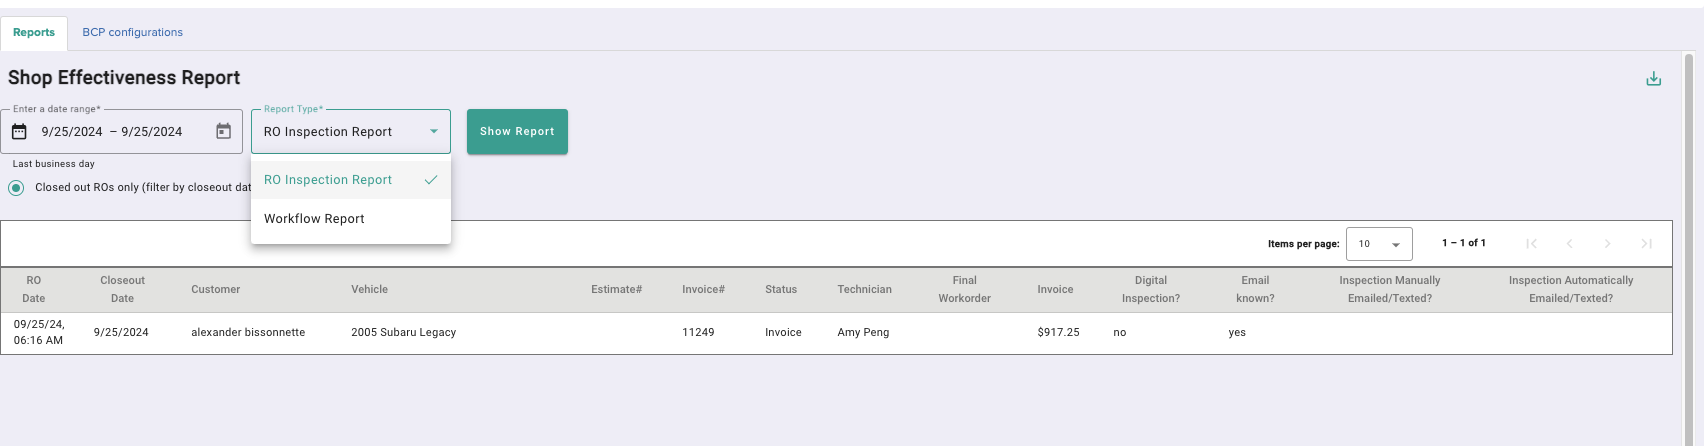The height and width of the screenshot is (446, 1704).
Task: Click the Last business day hint text
Action: point(54,164)
